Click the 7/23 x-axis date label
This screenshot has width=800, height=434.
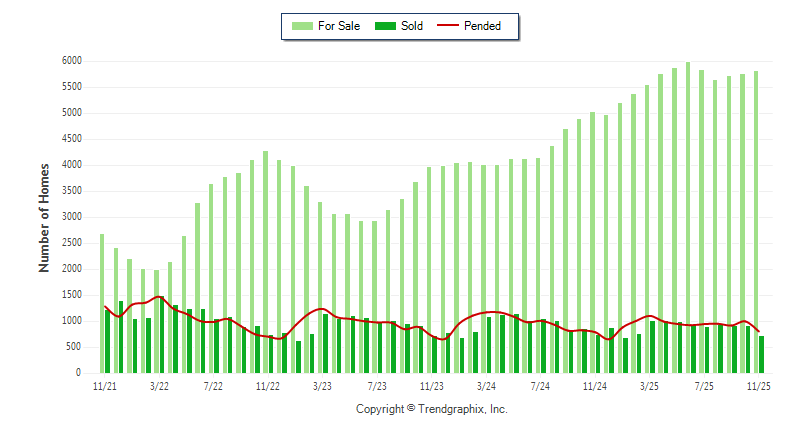coord(376,385)
